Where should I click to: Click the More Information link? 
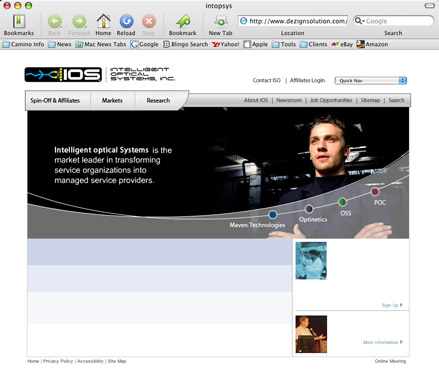[x=383, y=342]
